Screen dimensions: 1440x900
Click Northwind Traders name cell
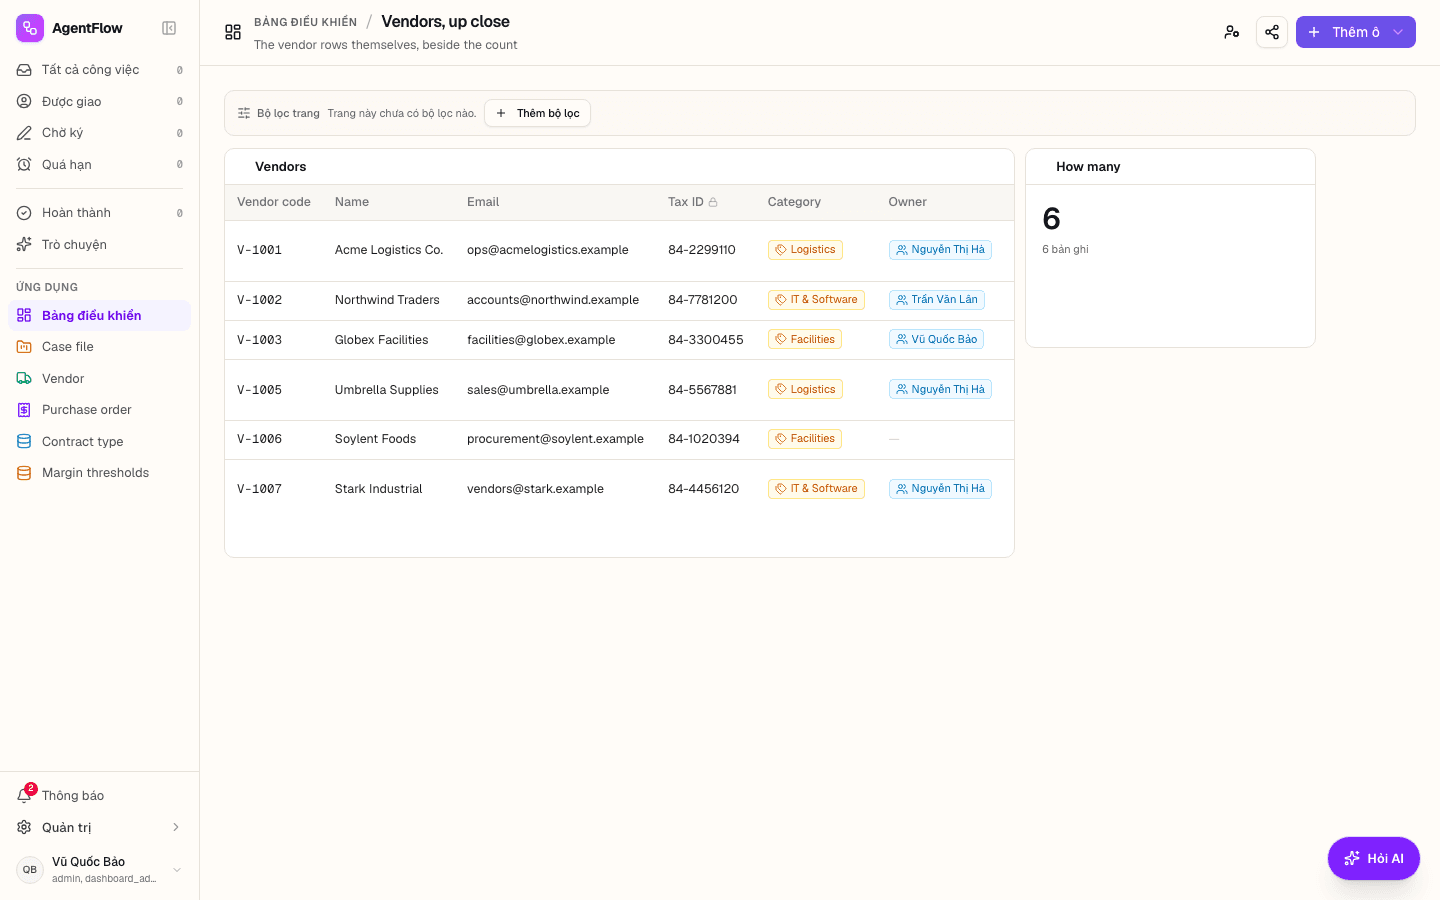(x=387, y=300)
